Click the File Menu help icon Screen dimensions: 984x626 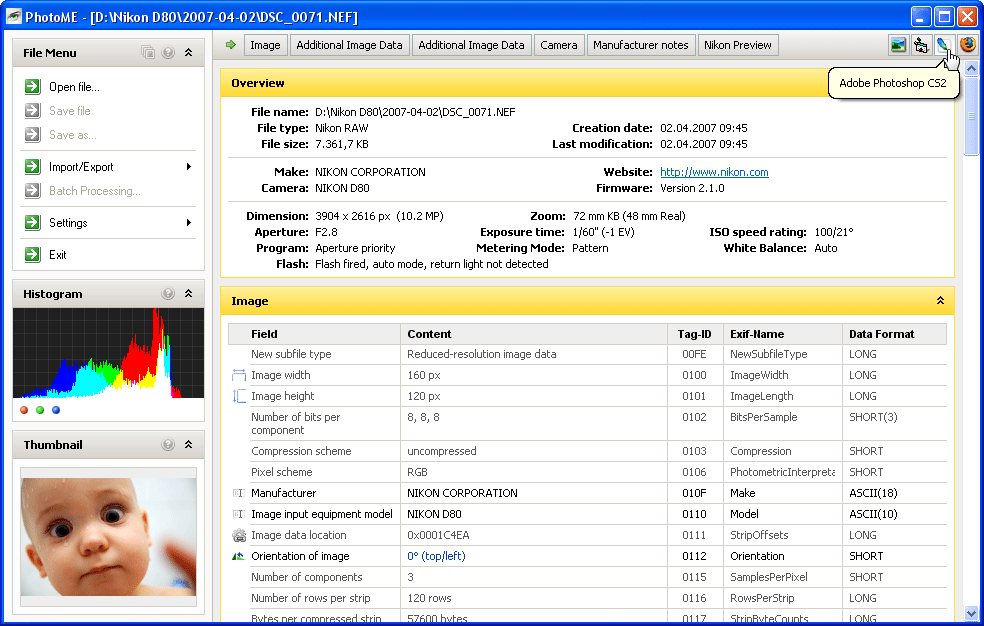tap(168, 53)
